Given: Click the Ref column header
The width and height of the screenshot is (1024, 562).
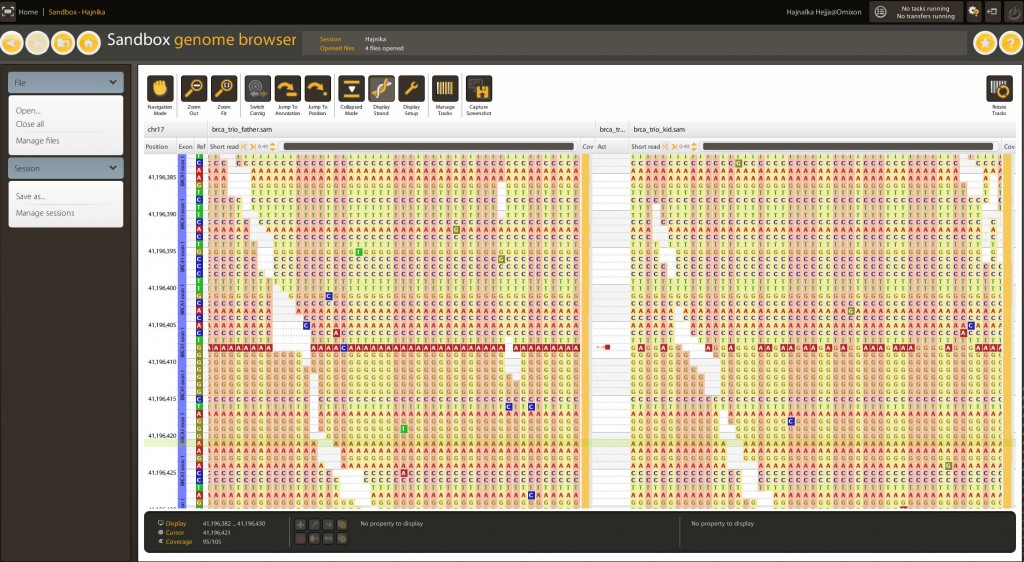Looking at the screenshot, I should (x=200, y=147).
